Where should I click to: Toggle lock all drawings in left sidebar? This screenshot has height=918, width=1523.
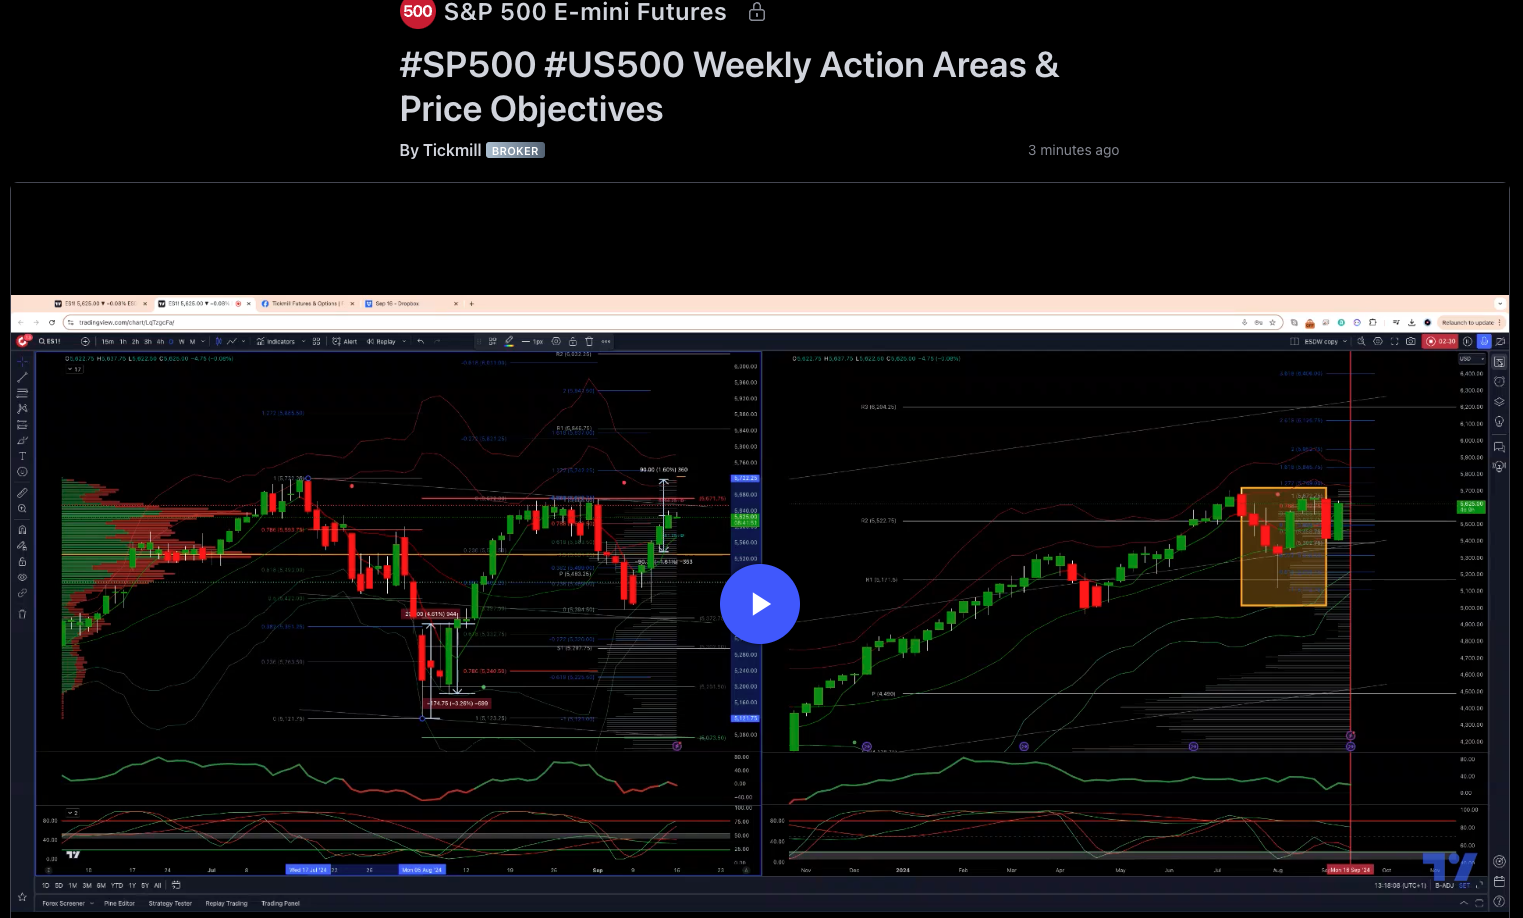[x=22, y=562]
